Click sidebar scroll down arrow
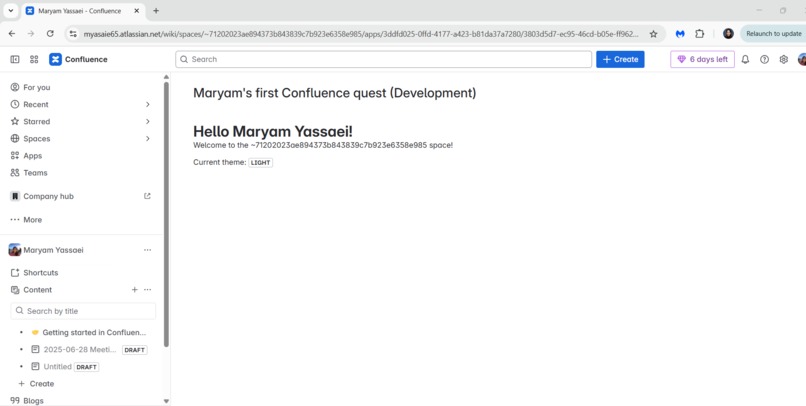 (x=166, y=401)
